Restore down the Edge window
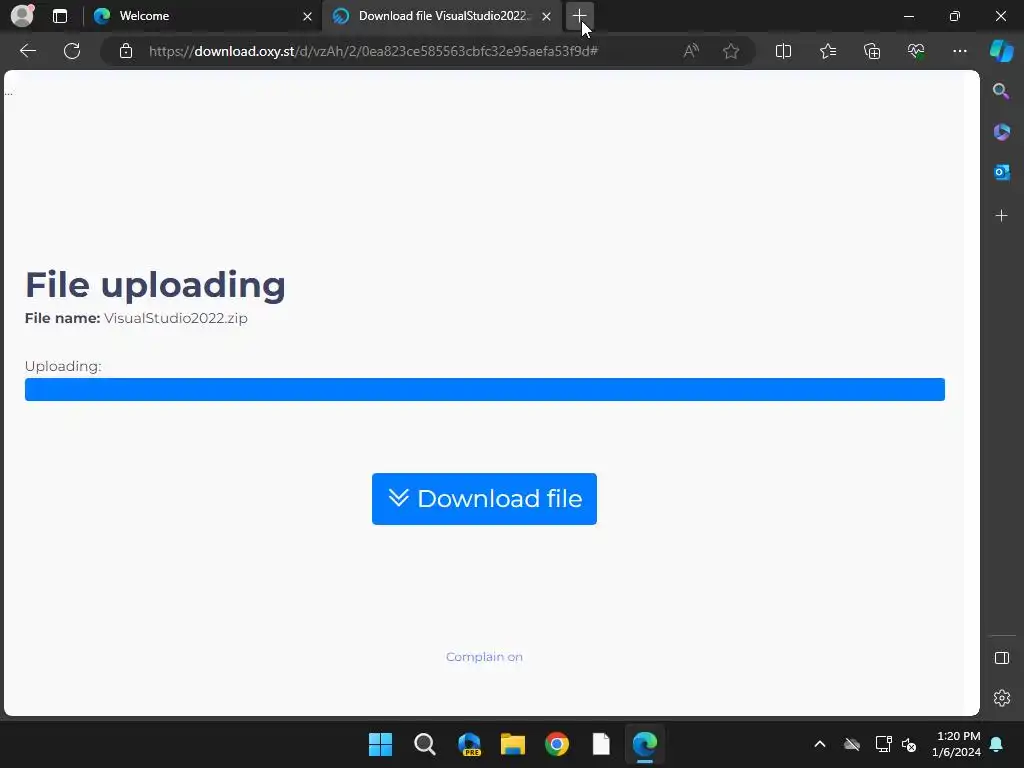 [x=955, y=16]
